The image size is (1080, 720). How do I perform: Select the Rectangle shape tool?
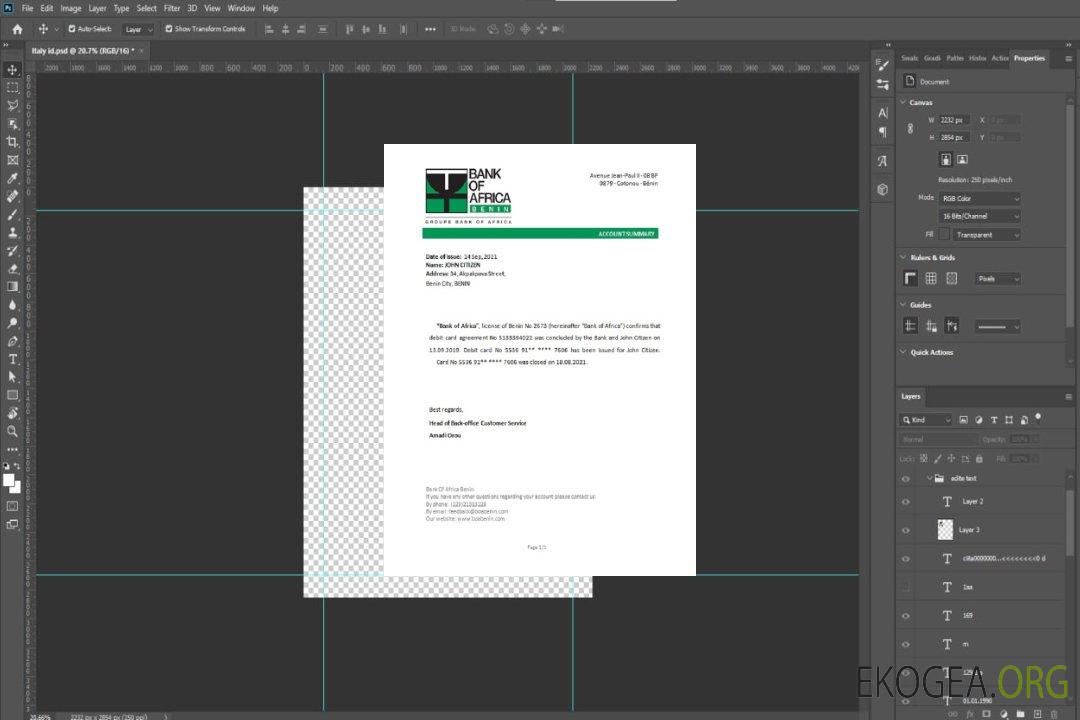point(12,395)
